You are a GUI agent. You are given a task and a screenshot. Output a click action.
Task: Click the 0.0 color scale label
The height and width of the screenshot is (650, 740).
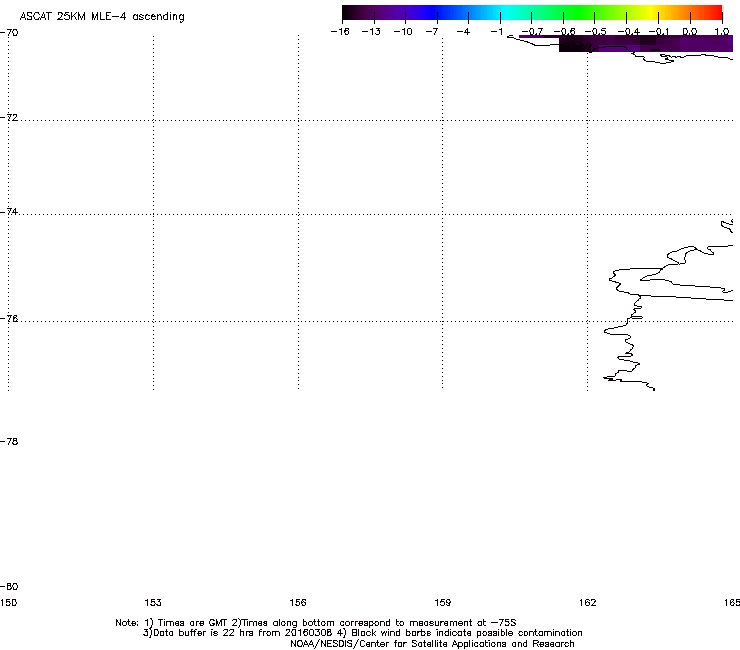click(690, 32)
